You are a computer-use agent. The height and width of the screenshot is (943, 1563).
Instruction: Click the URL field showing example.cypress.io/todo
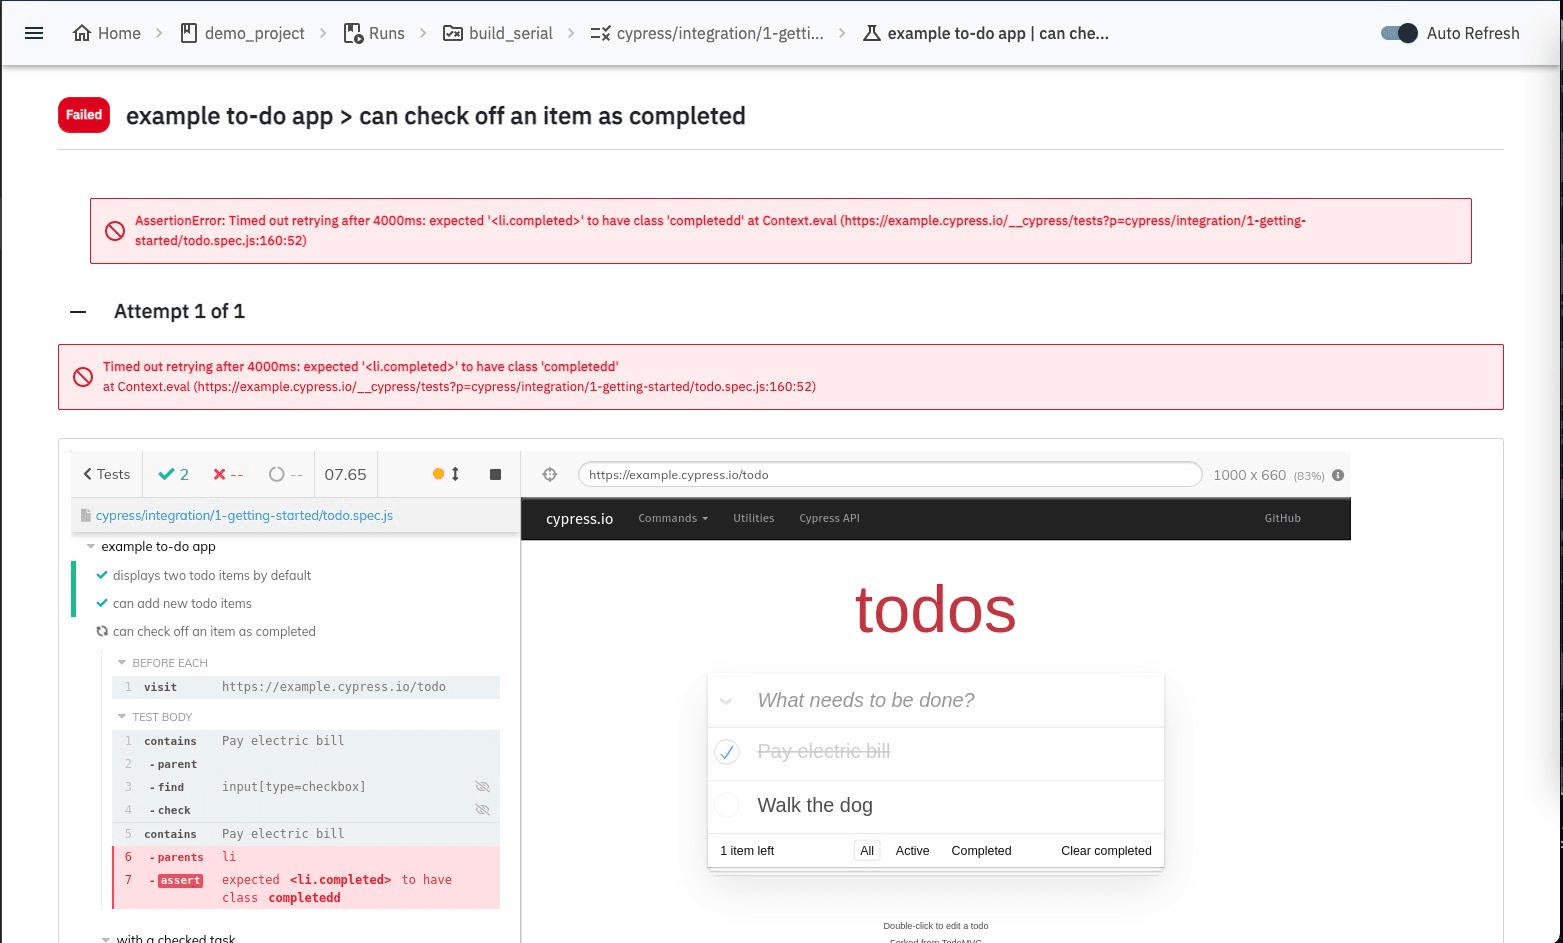pyautogui.click(x=890, y=474)
